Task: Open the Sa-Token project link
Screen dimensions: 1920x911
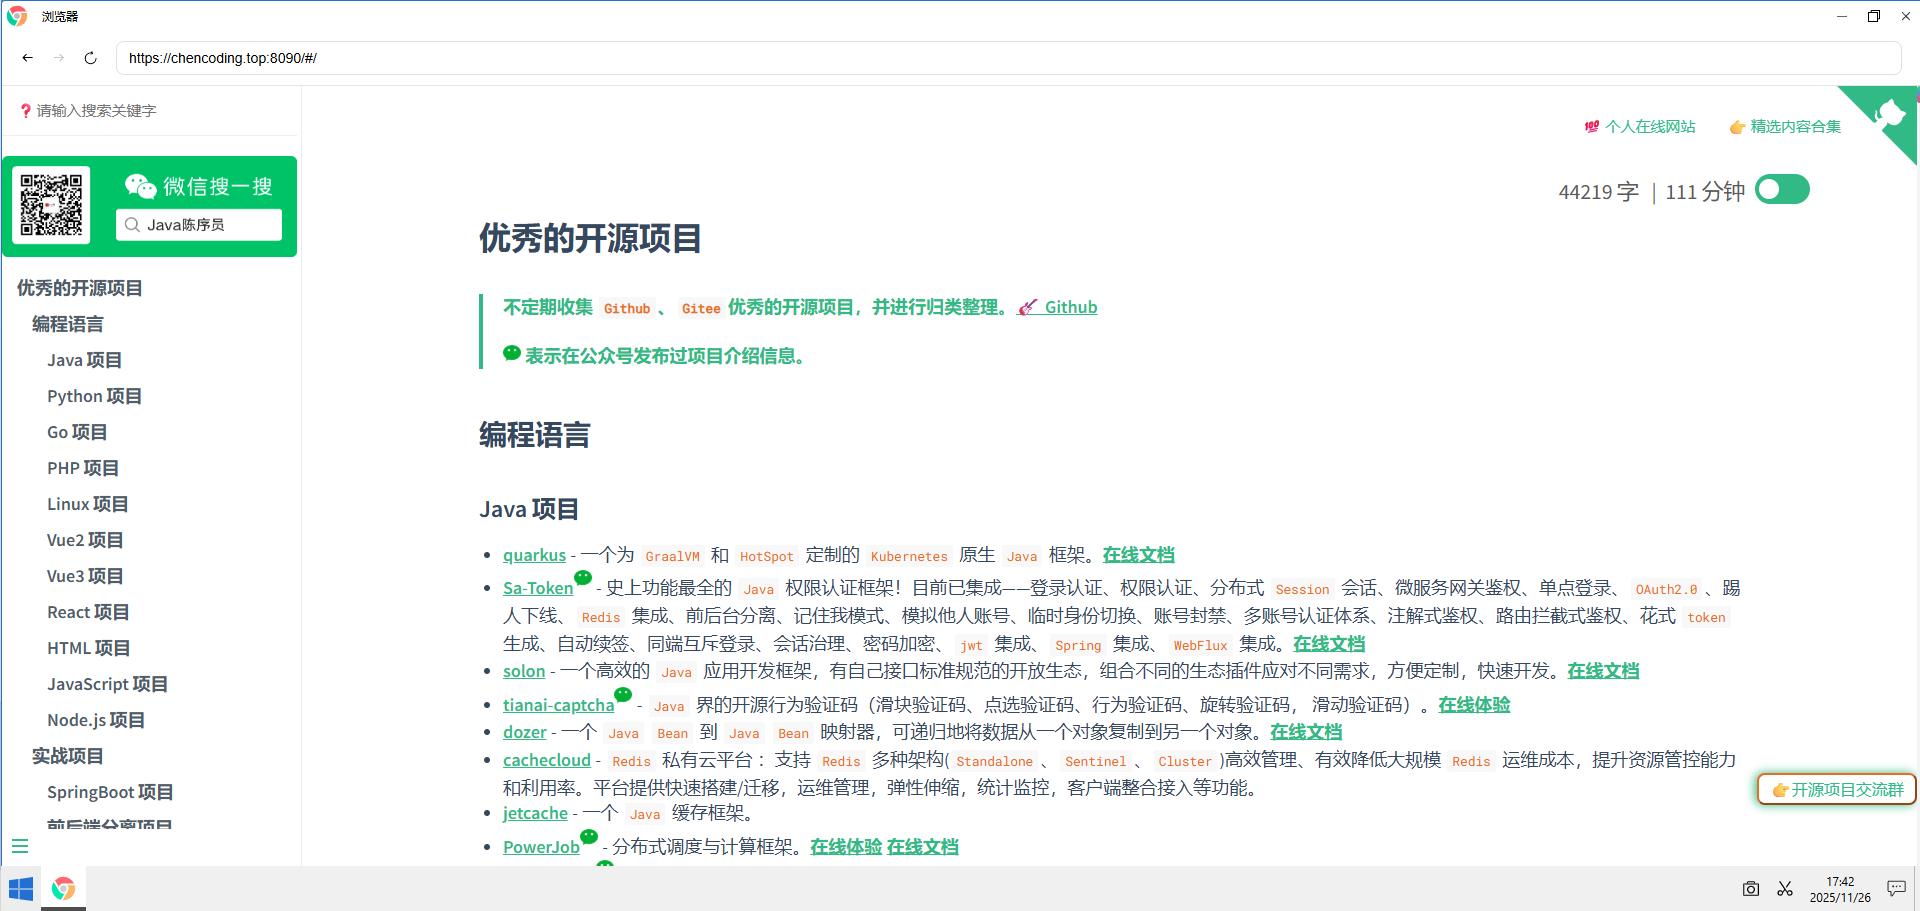Action: pyautogui.click(x=538, y=588)
